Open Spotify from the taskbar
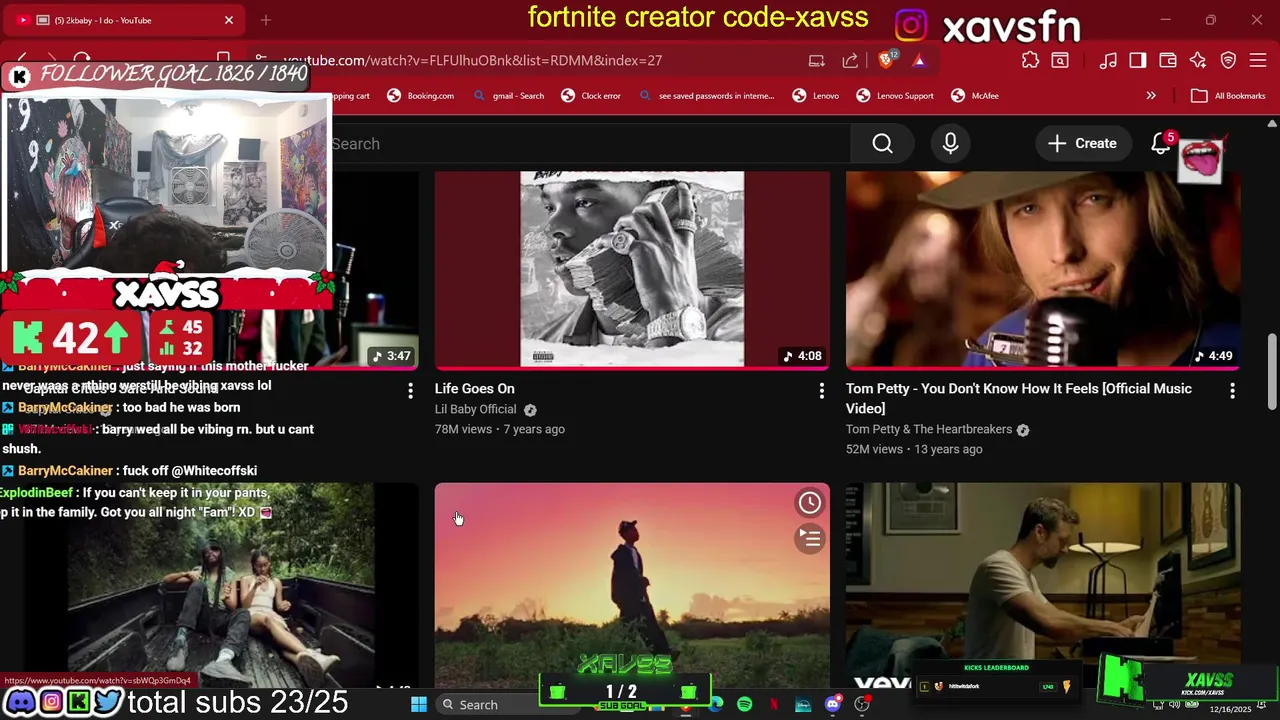1280x720 pixels. click(x=745, y=704)
